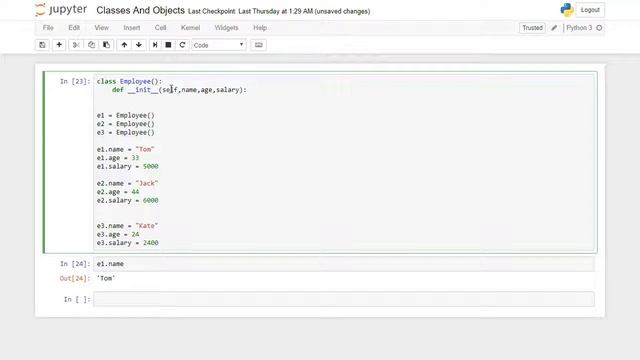640x360 pixels.
Task: Click the In [23] cell prompt
Action: [75, 81]
